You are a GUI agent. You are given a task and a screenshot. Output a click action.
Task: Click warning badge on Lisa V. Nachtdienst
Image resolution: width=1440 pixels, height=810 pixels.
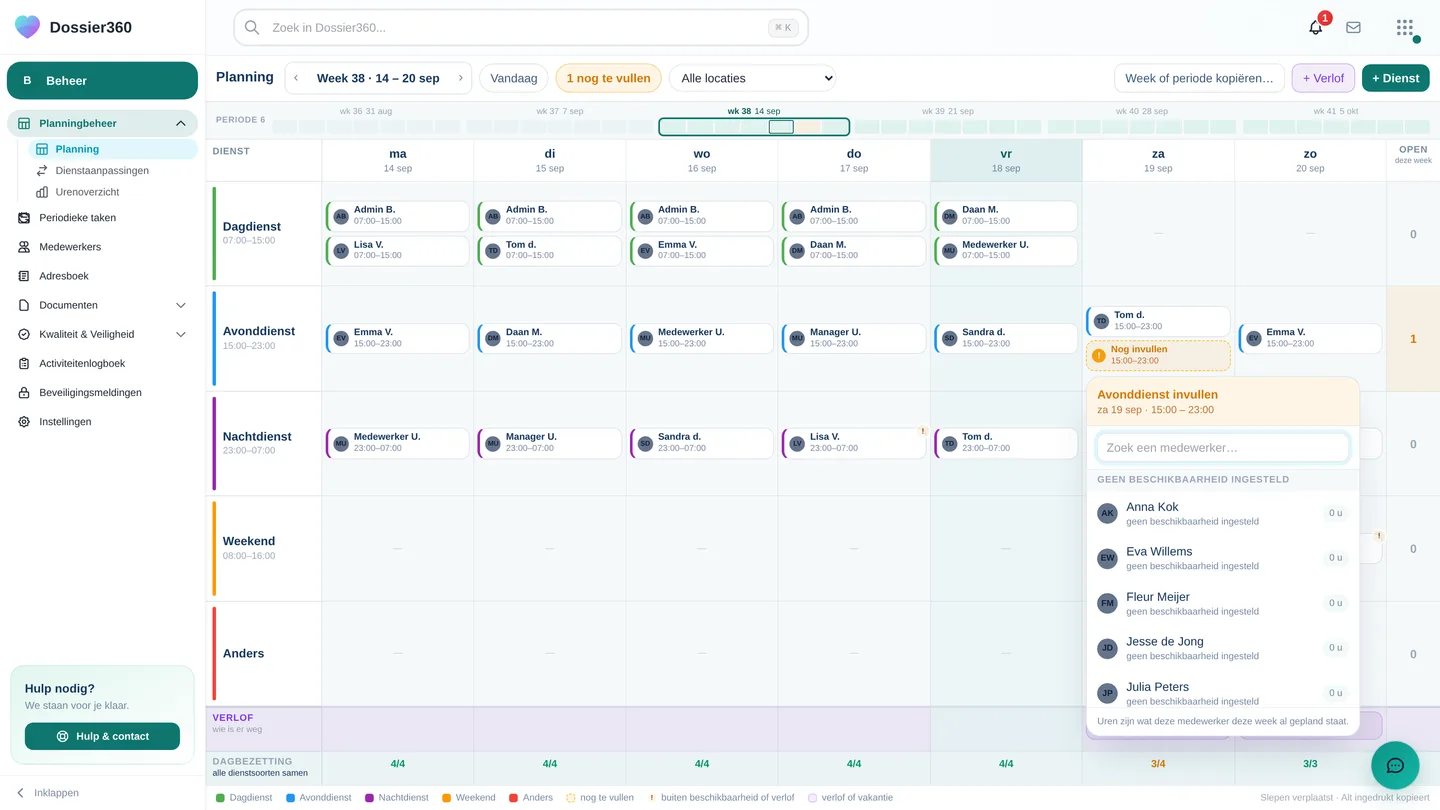click(x=921, y=431)
